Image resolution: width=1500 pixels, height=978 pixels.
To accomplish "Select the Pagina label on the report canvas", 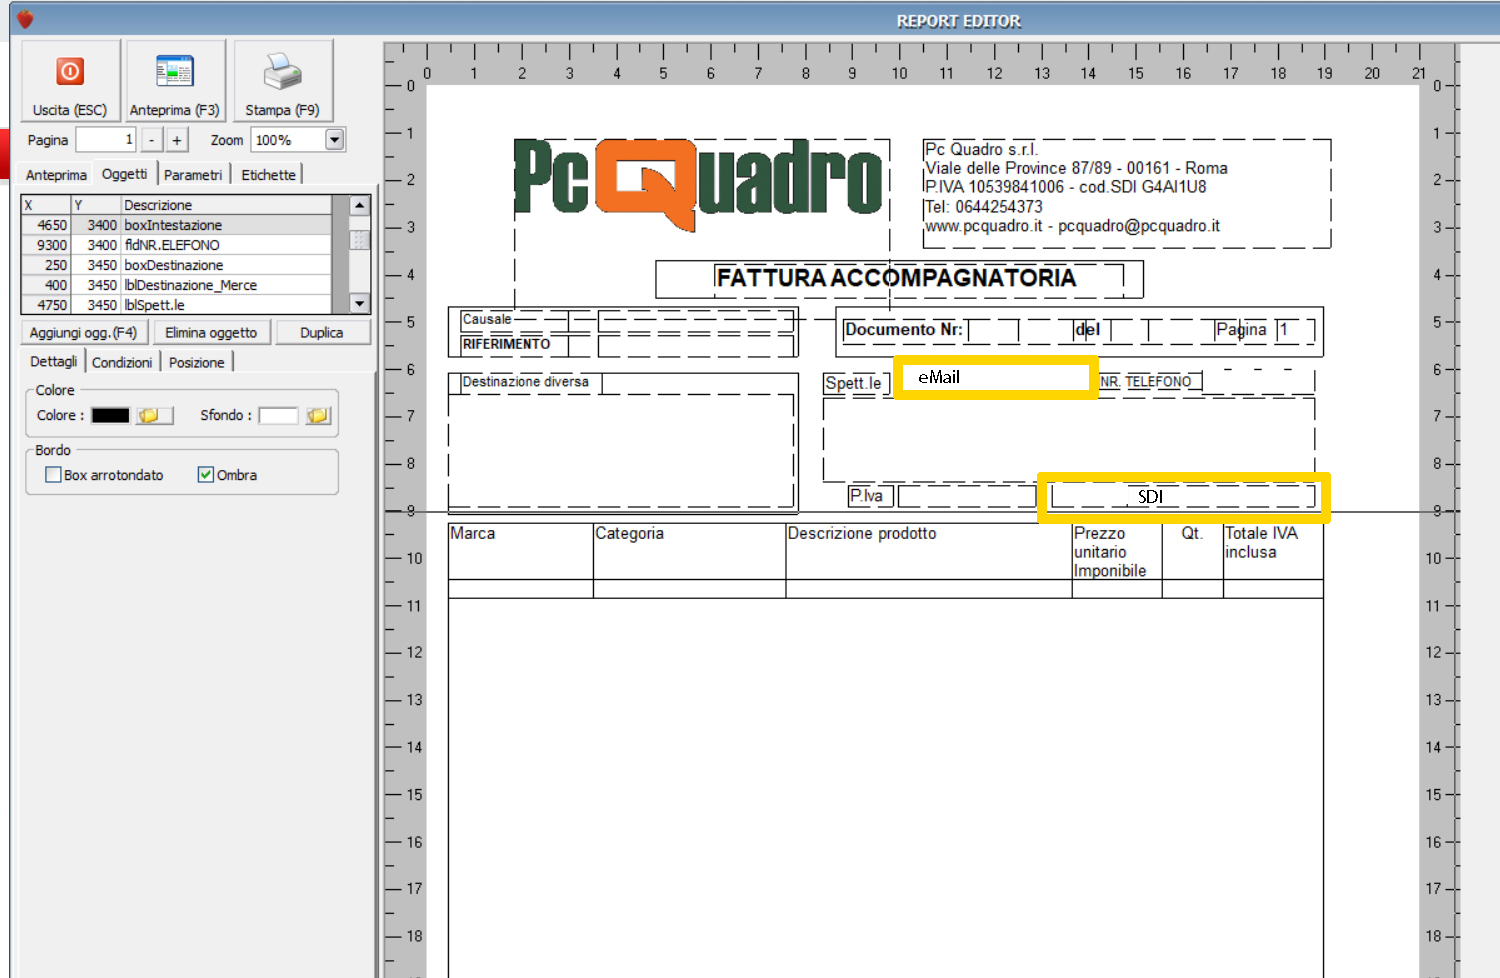I will click(1241, 330).
